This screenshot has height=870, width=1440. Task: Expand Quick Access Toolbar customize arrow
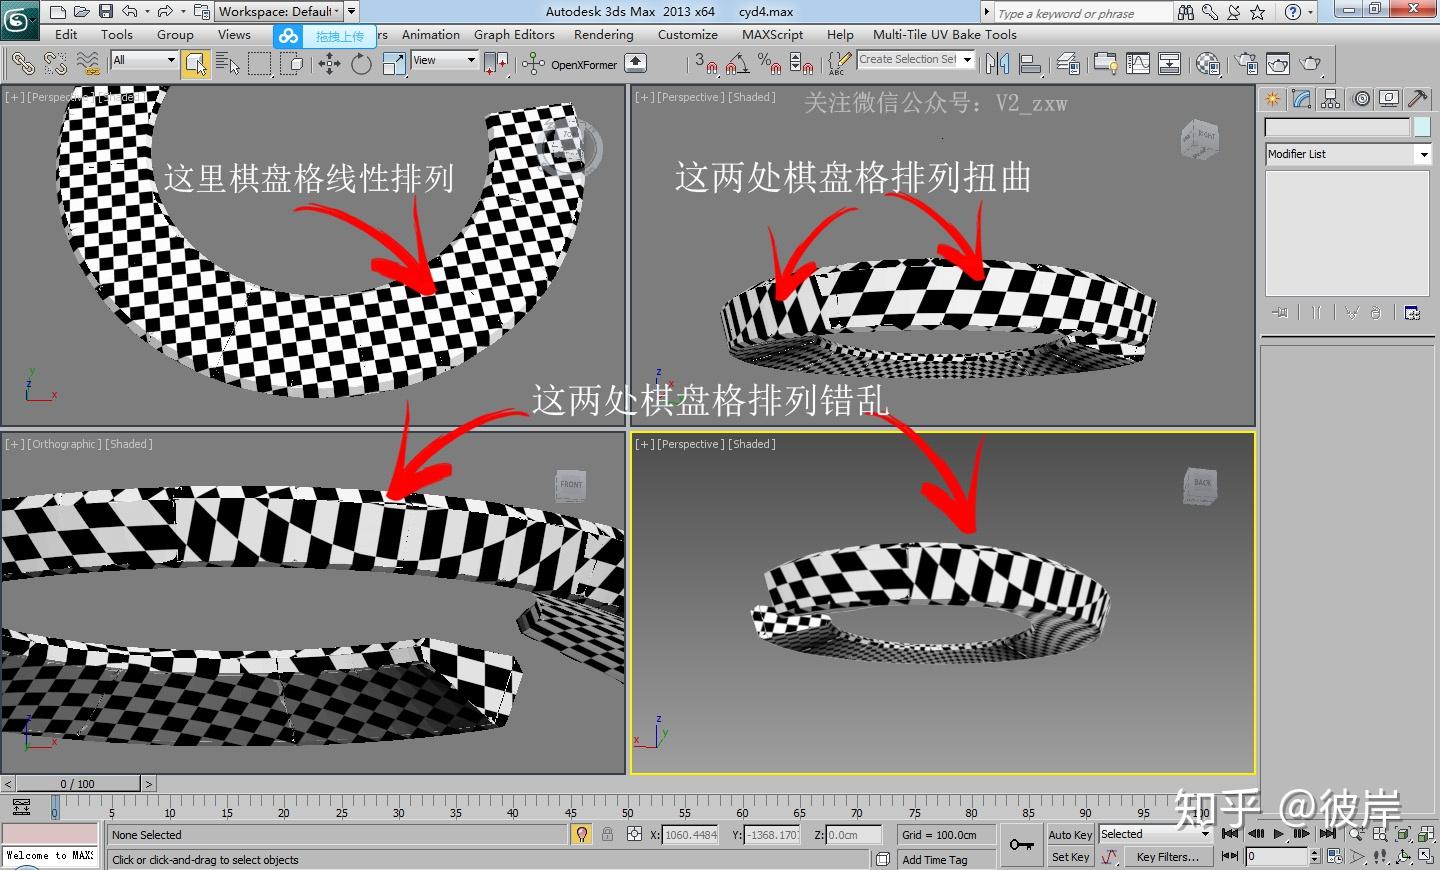click(352, 11)
